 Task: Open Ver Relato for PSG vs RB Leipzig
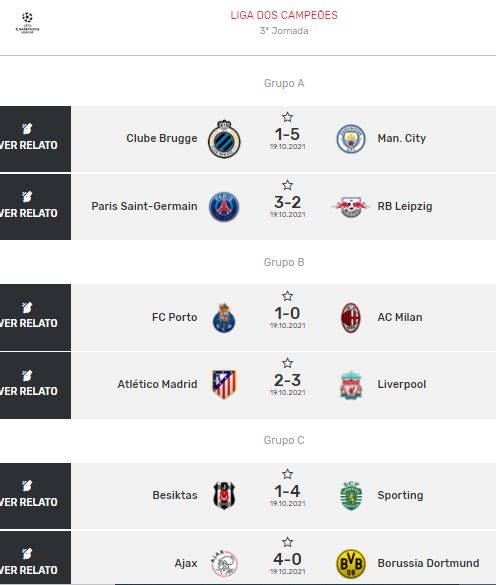[35, 207]
